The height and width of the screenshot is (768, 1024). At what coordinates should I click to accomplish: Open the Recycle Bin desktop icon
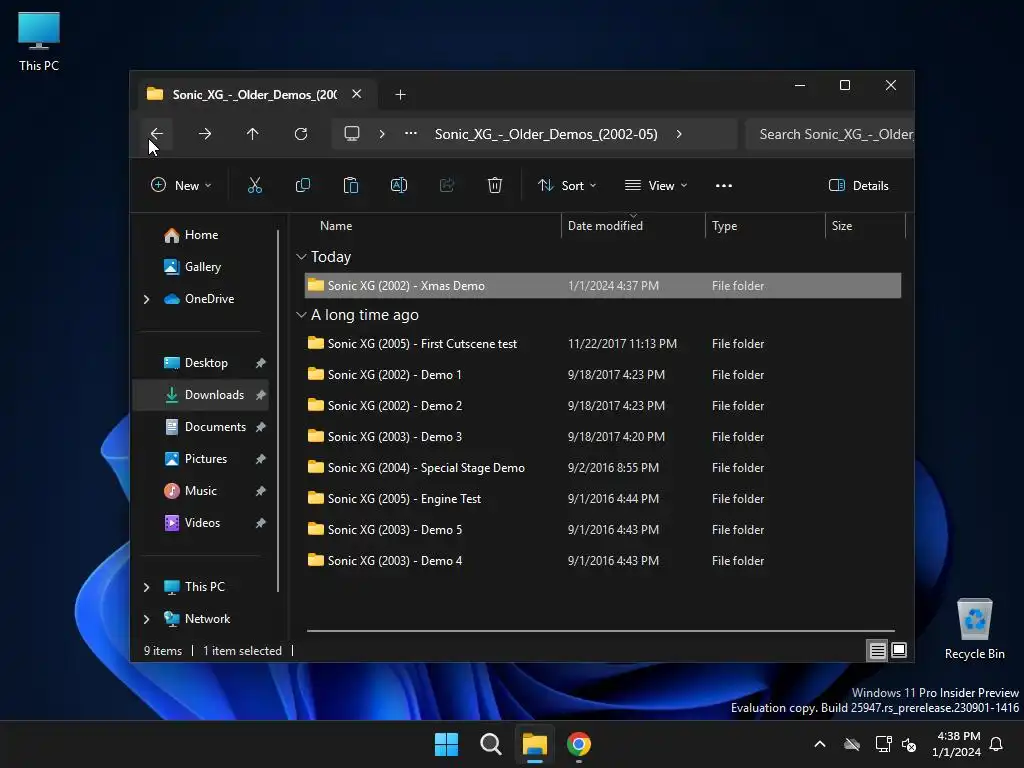click(x=974, y=628)
